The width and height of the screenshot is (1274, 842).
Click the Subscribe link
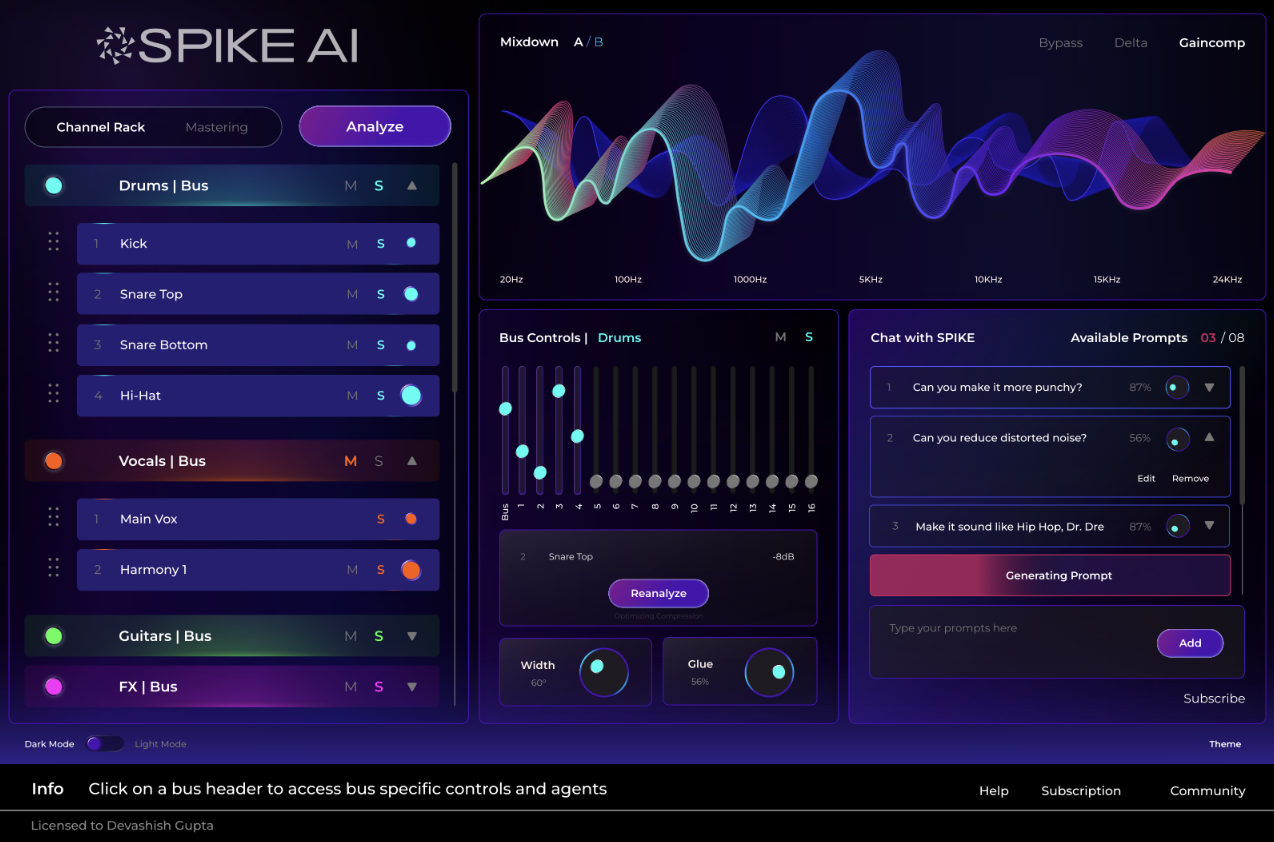pos(1213,698)
